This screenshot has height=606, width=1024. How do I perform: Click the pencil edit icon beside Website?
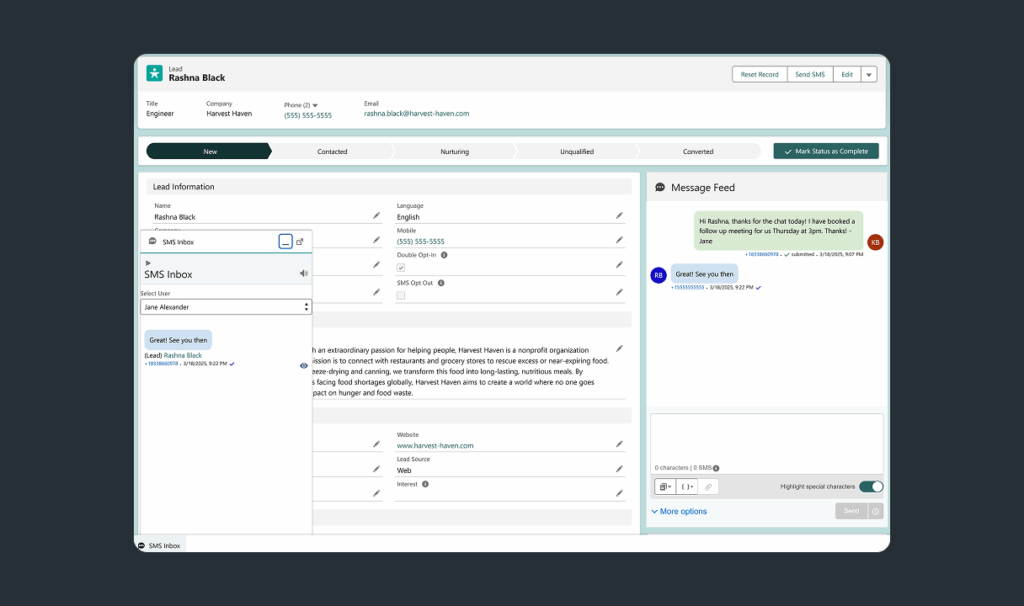click(619, 443)
